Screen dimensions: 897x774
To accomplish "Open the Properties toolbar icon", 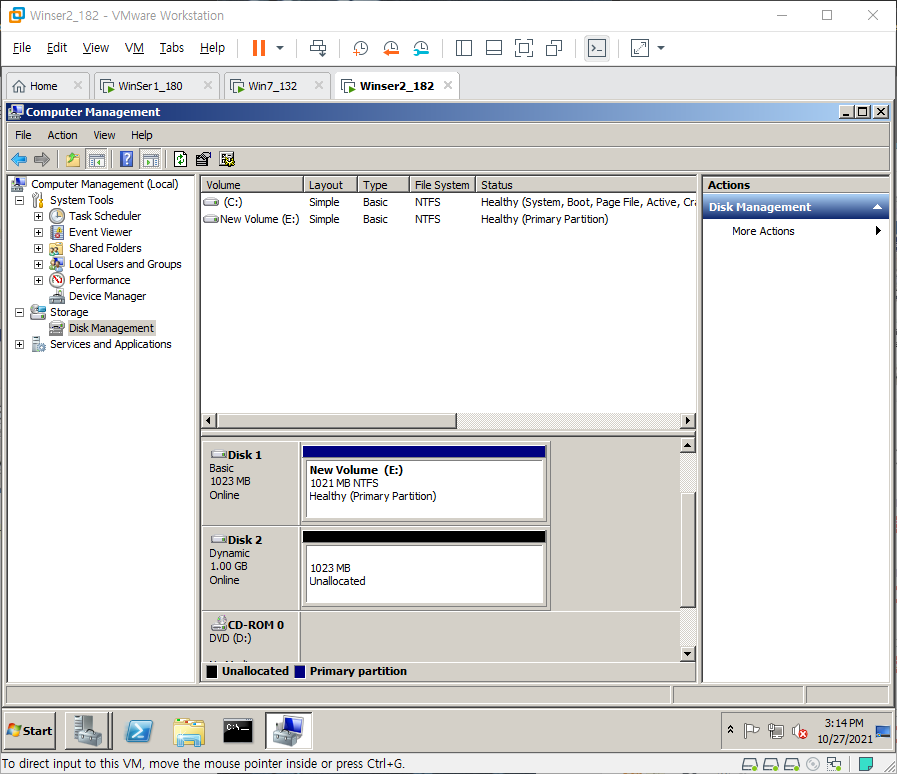I will pos(203,159).
